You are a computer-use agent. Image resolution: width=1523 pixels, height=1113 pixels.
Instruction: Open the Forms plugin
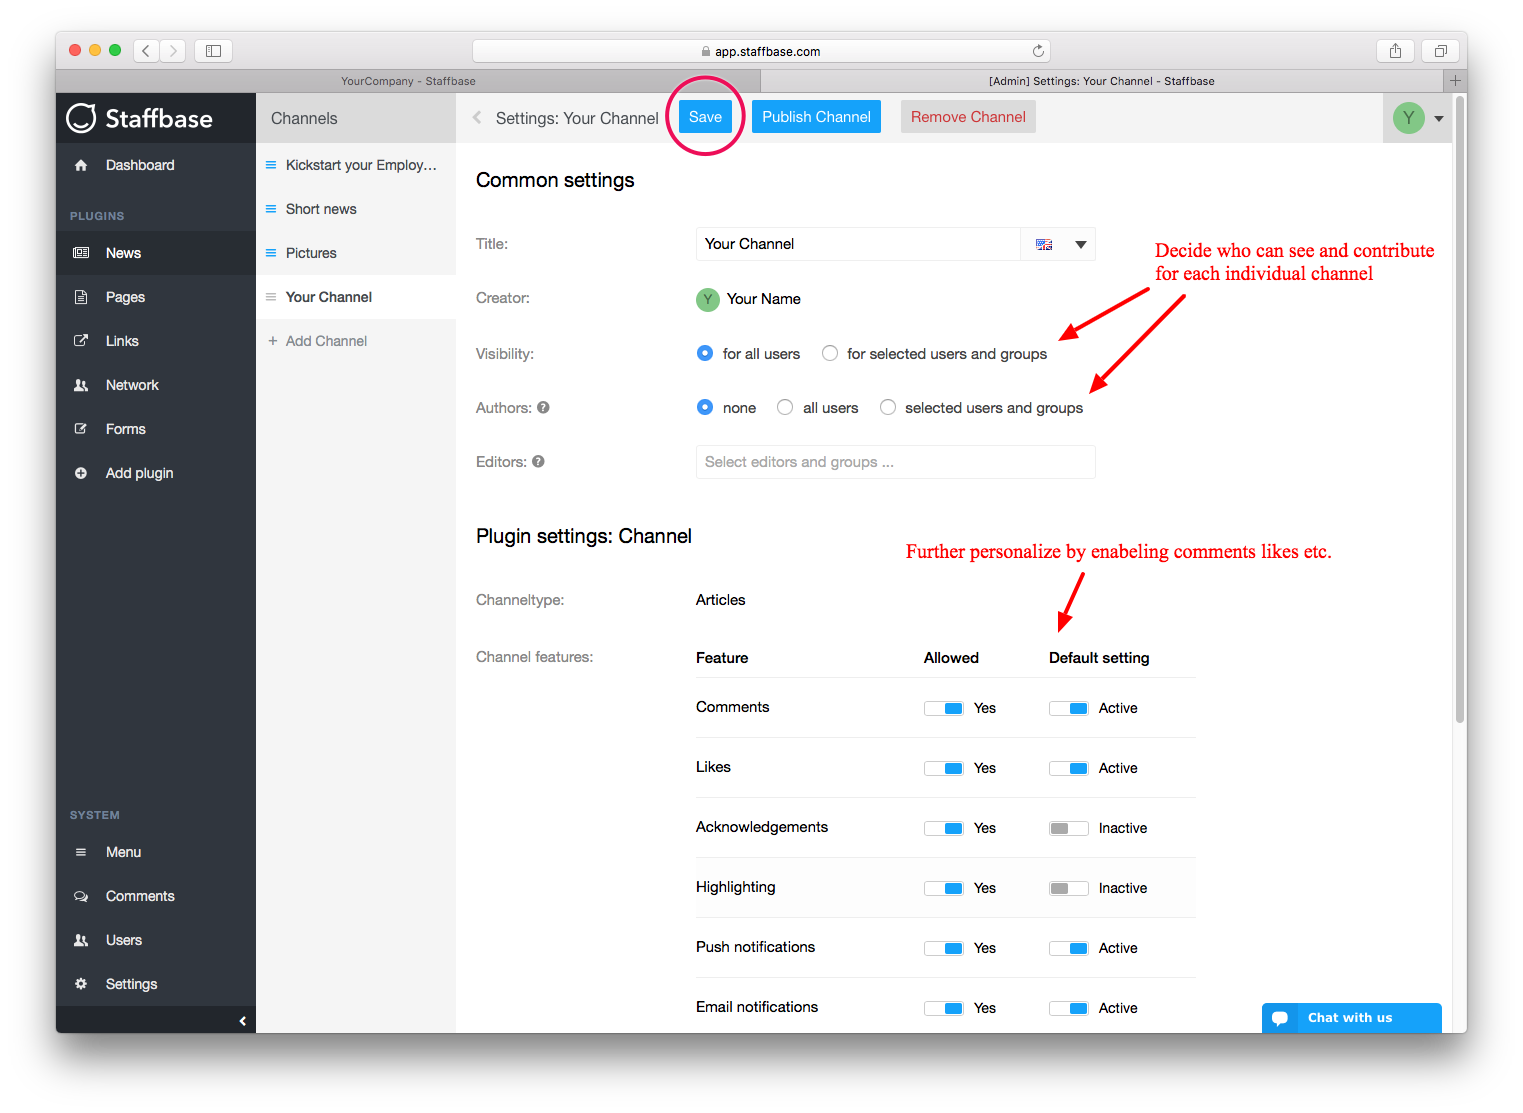click(125, 428)
